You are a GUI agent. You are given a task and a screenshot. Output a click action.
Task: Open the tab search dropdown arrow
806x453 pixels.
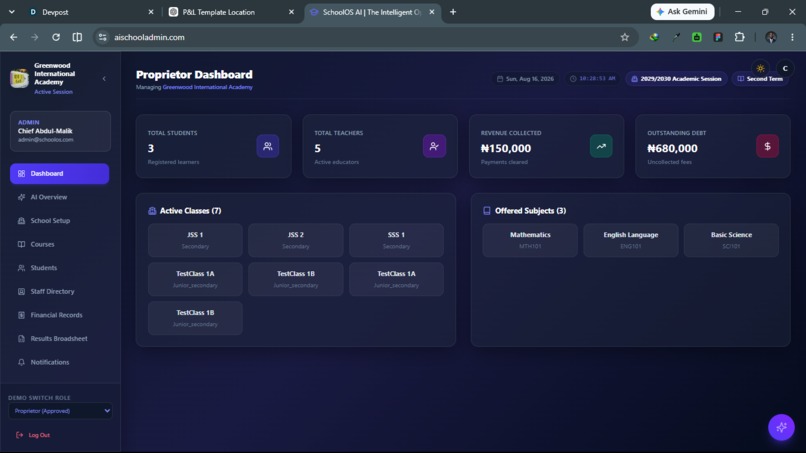(12, 12)
